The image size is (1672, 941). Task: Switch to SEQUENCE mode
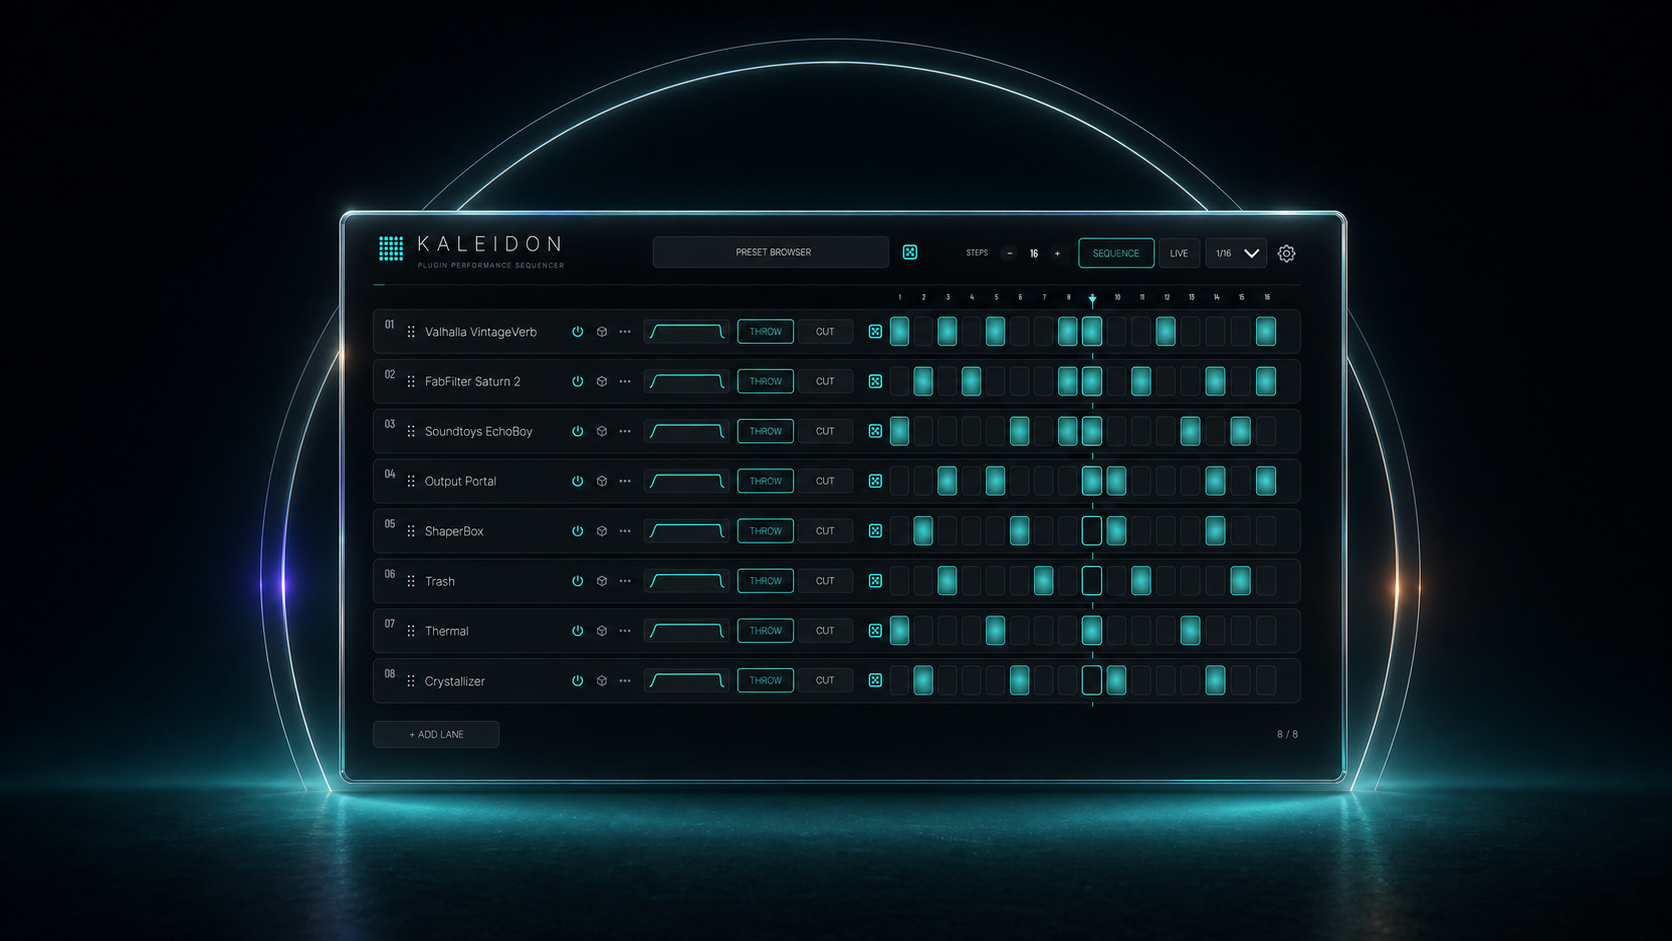(x=1116, y=253)
